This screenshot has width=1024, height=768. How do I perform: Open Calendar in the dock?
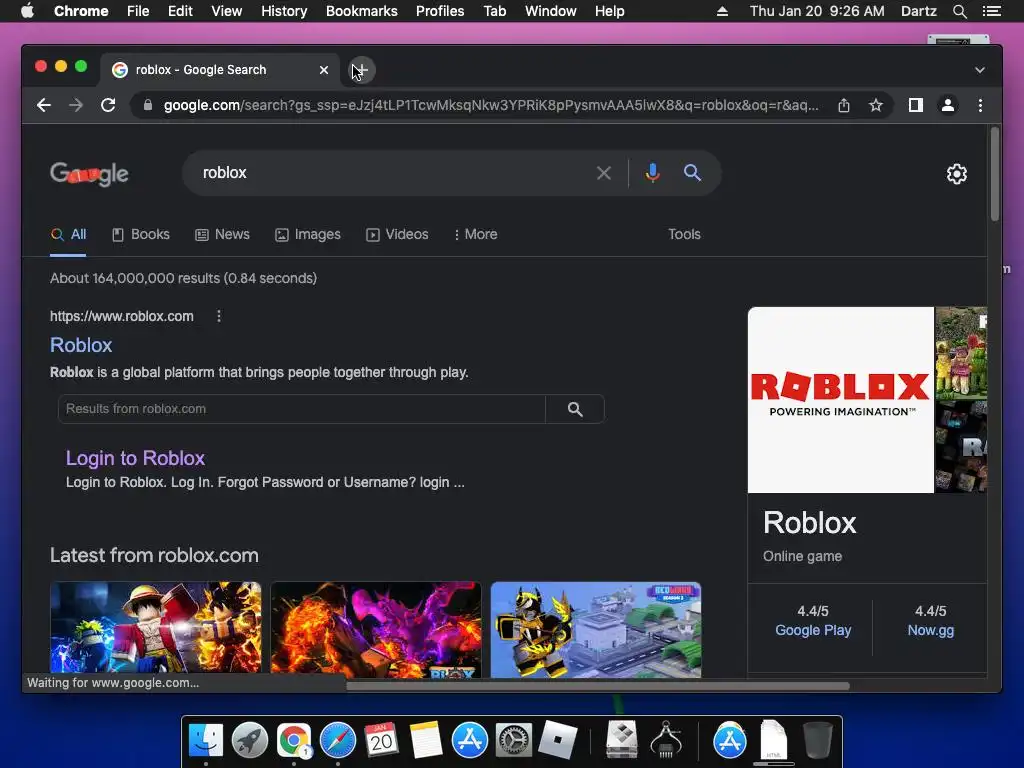[381, 741]
